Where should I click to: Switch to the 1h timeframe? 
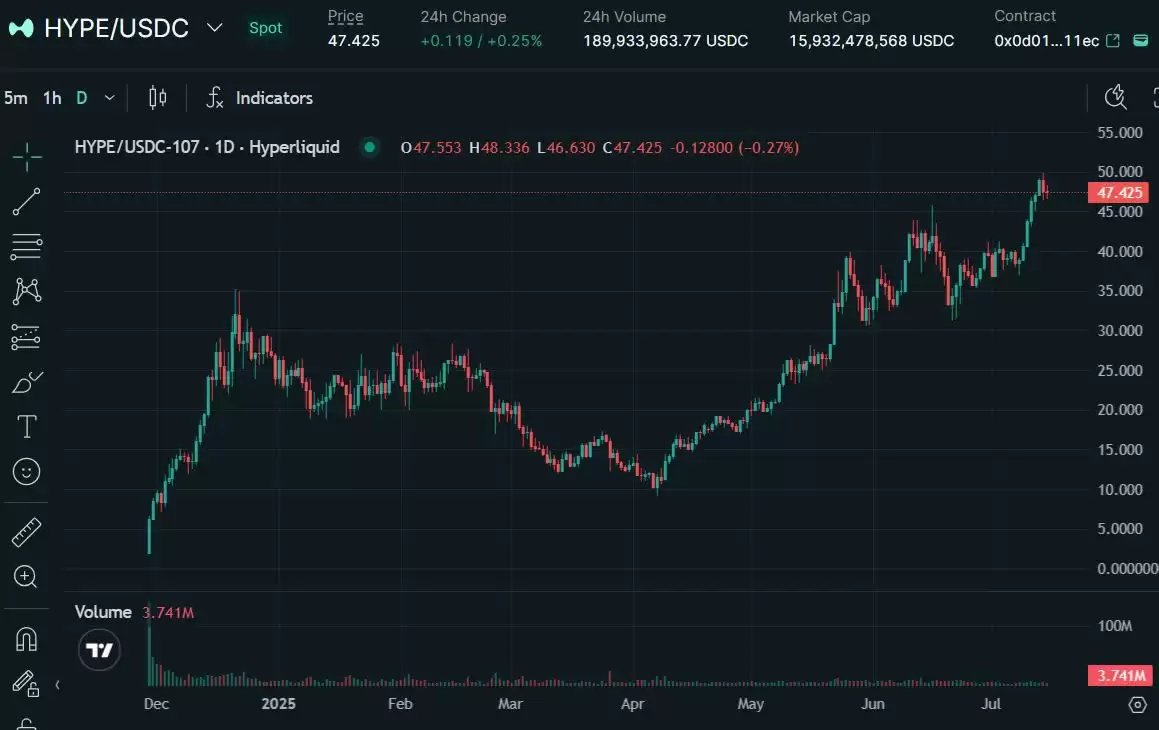pos(51,97)
